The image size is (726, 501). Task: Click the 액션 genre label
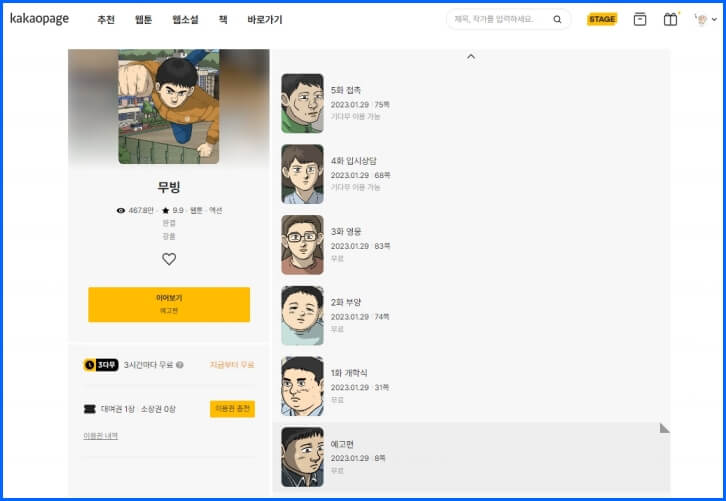click(x=216, y=210)
